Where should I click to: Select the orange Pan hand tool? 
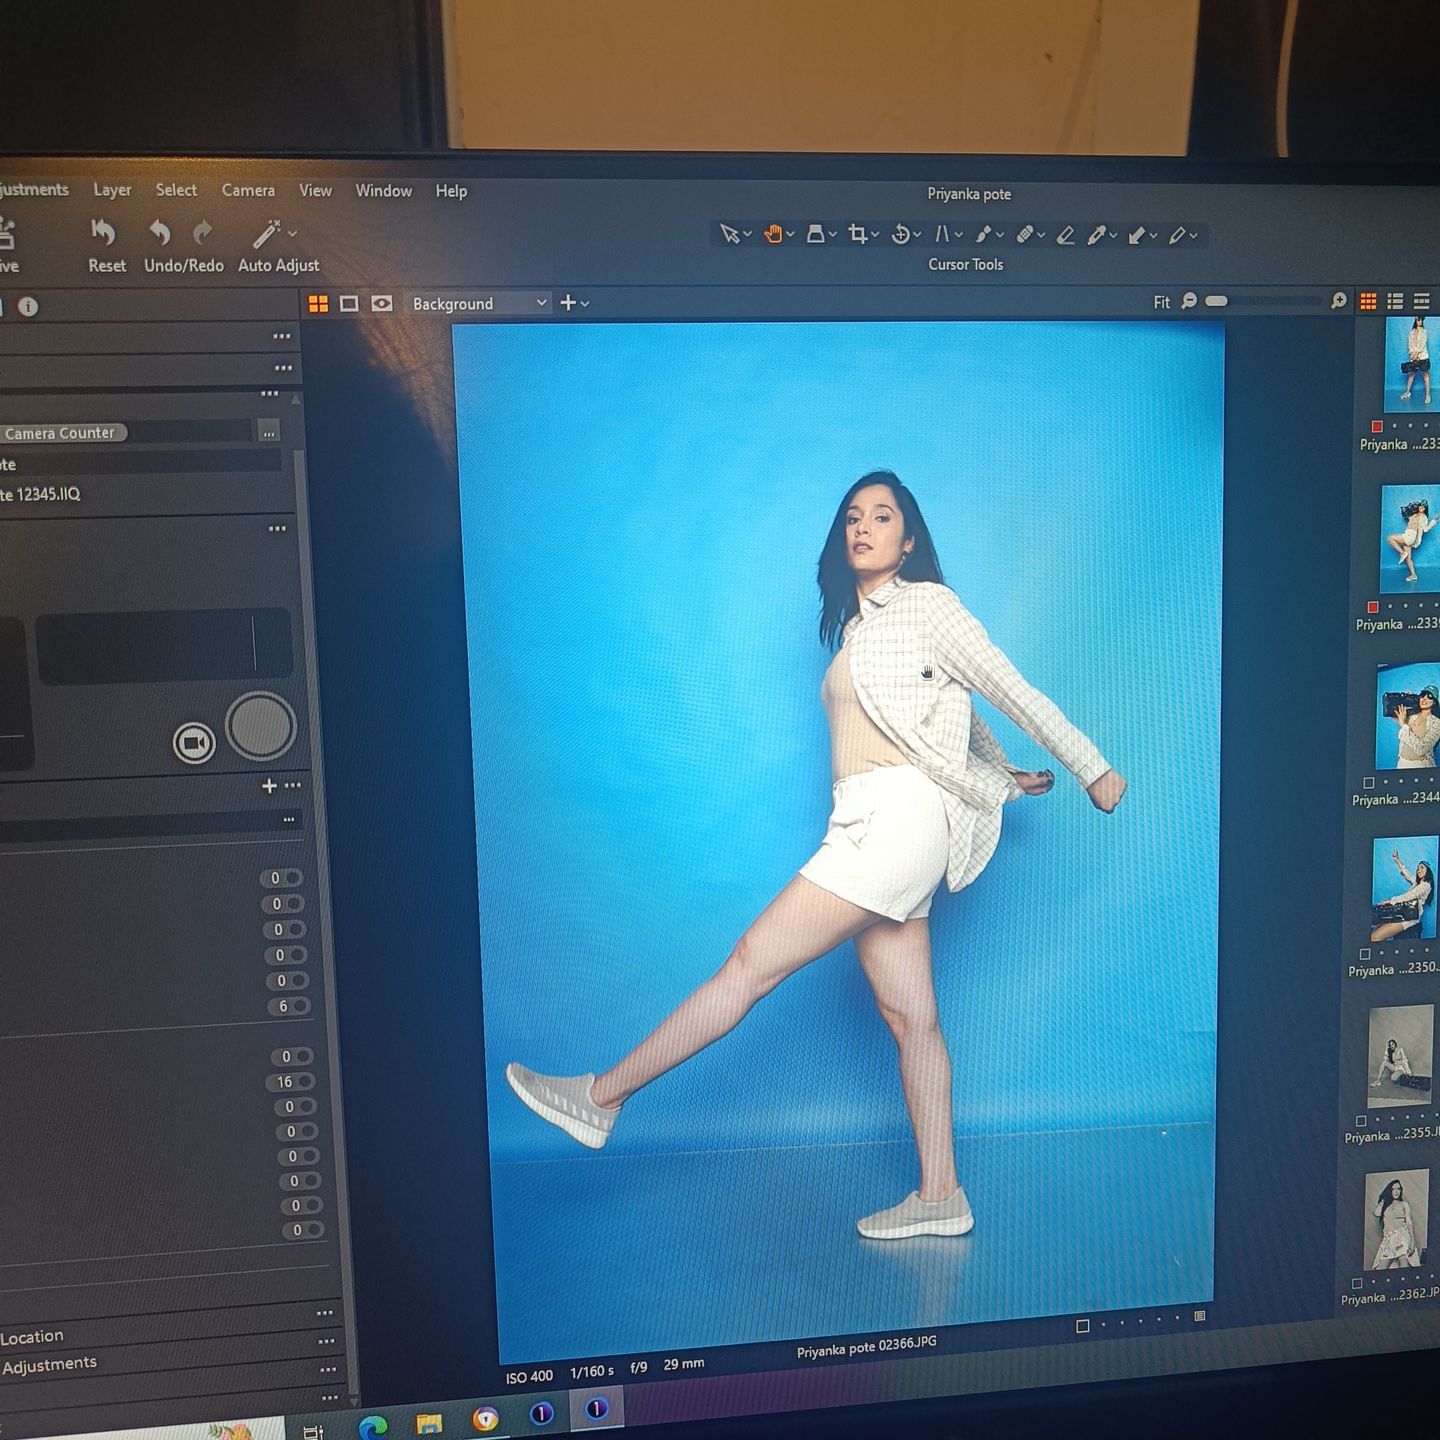click(772, 234)
